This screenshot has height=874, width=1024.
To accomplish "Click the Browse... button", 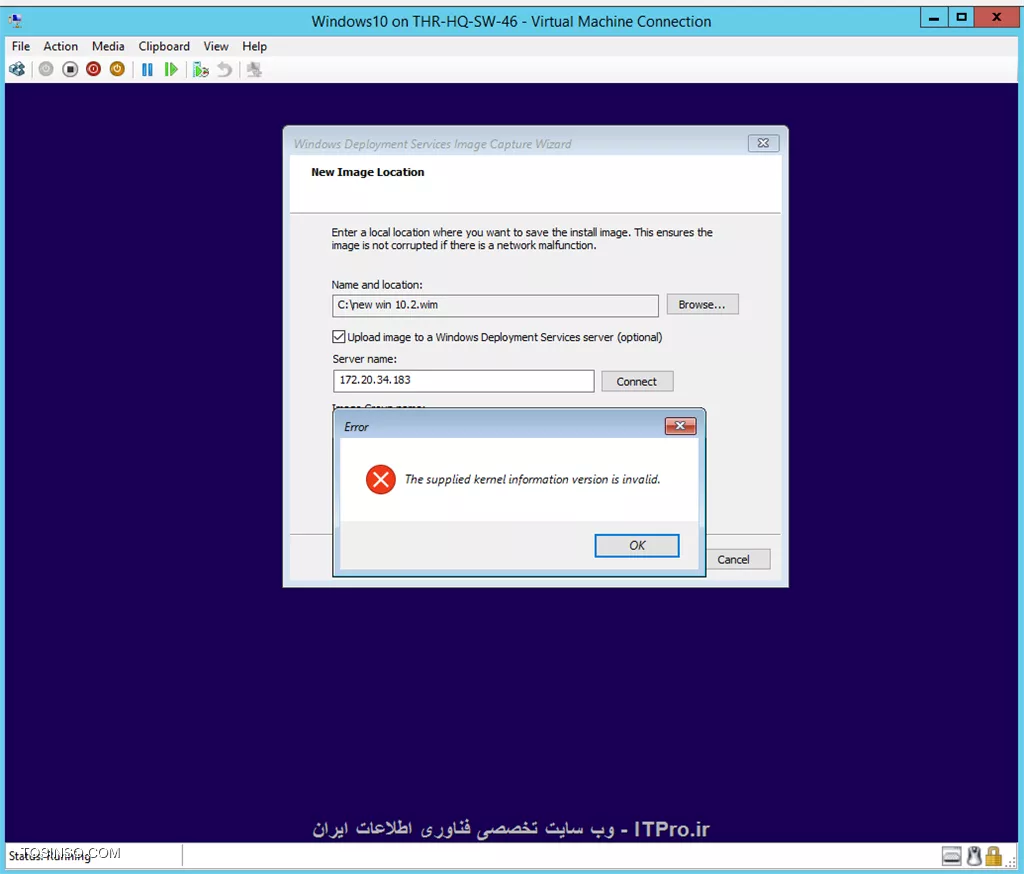I will [702, 304].
